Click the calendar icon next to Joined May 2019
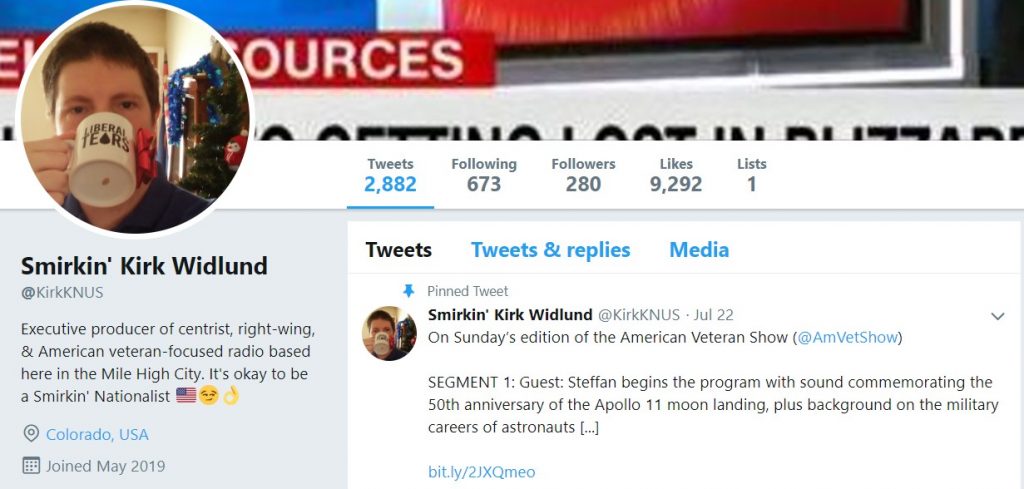The width and height of the screenshot is (1024, 489). [x=31, y=466]
